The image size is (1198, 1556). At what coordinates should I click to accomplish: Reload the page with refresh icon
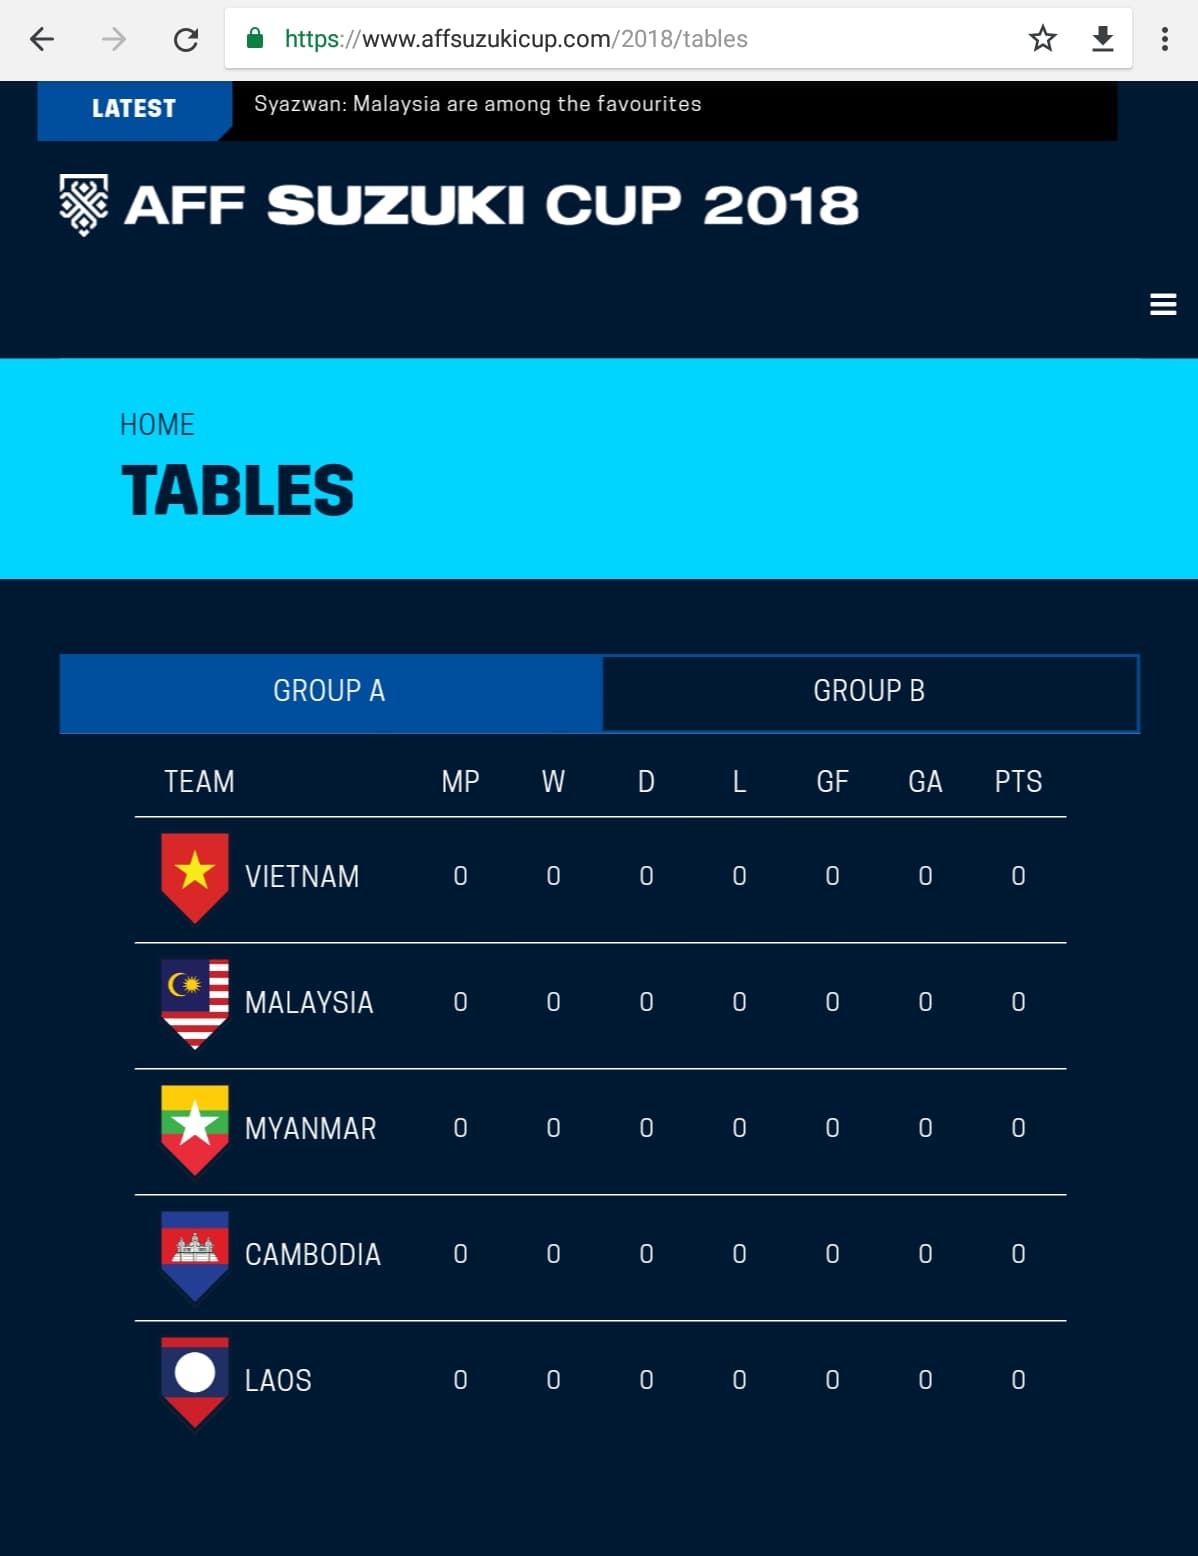click(186, 39)
